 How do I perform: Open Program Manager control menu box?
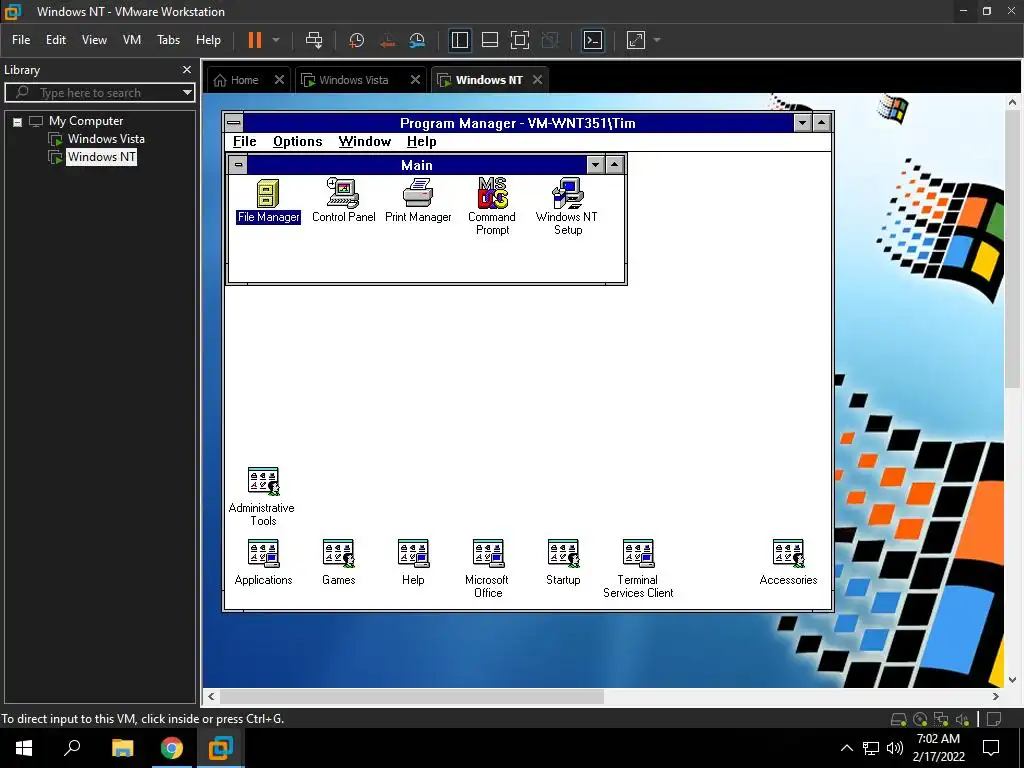pos(234,123)
